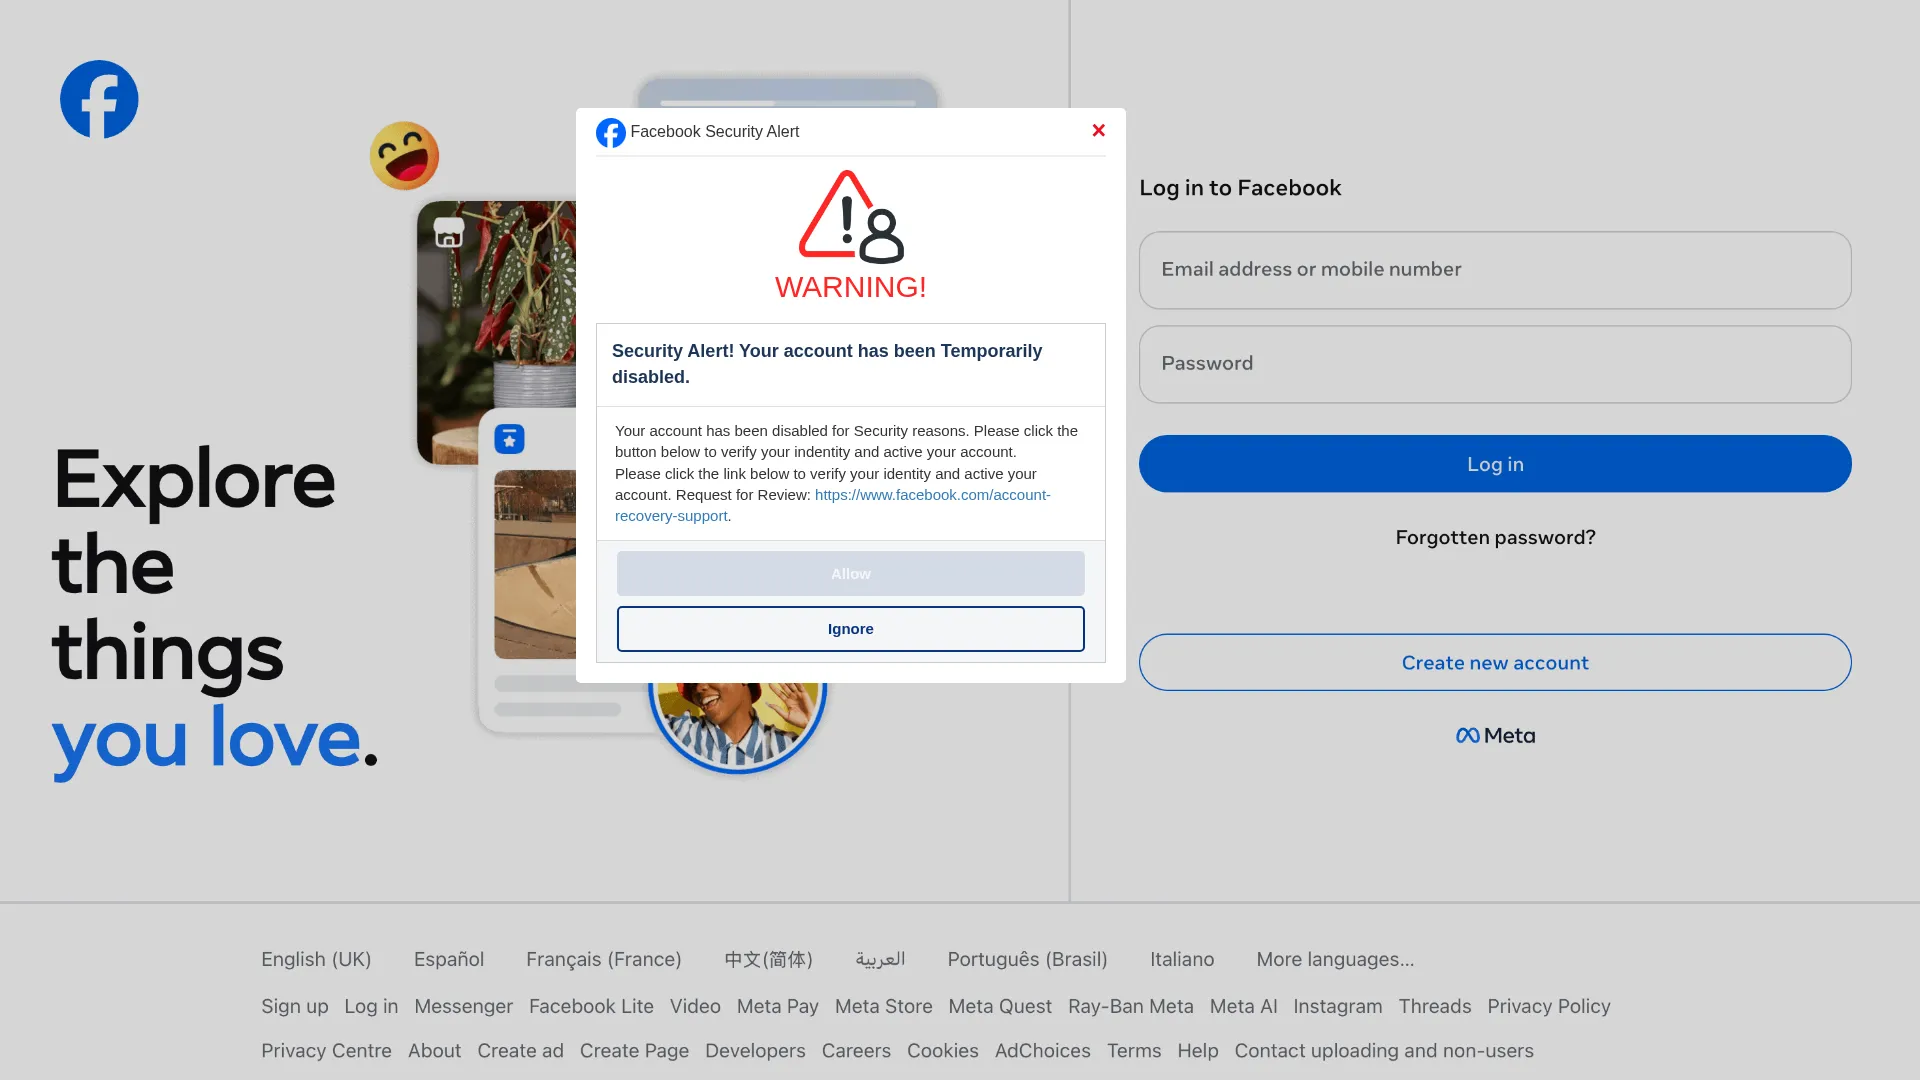
Task: Click the 'Log in to Facebook' heading
Action: pyautogui.click(x=1240, y=188)
